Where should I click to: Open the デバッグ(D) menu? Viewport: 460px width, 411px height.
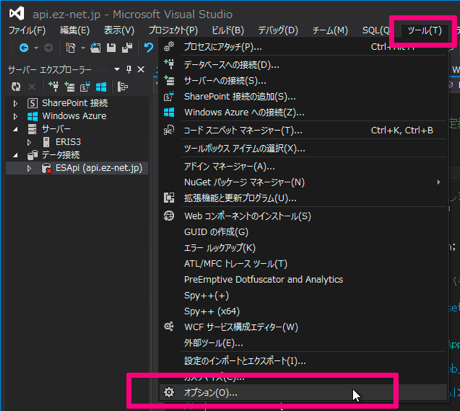point(278,30)
